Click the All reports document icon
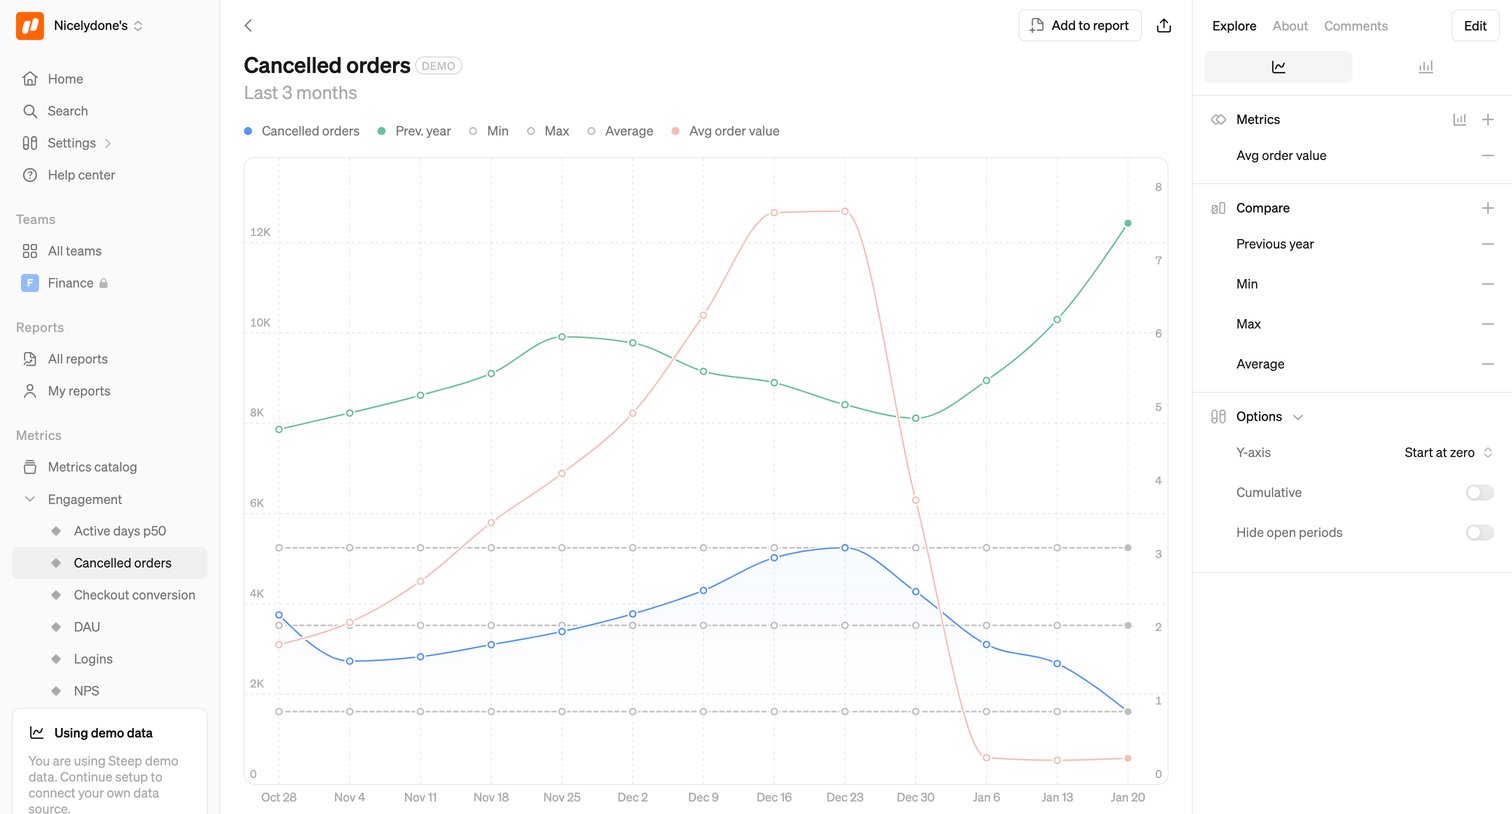Viewport: 1512px width, 814px height. 30,359
